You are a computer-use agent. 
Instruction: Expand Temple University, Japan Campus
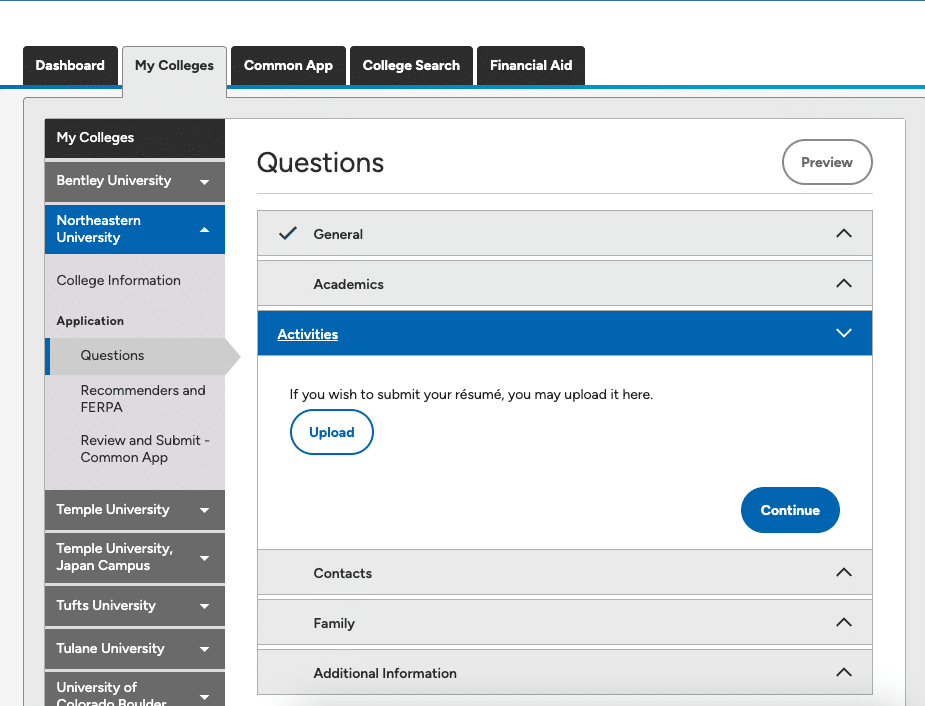click(135, 557)
